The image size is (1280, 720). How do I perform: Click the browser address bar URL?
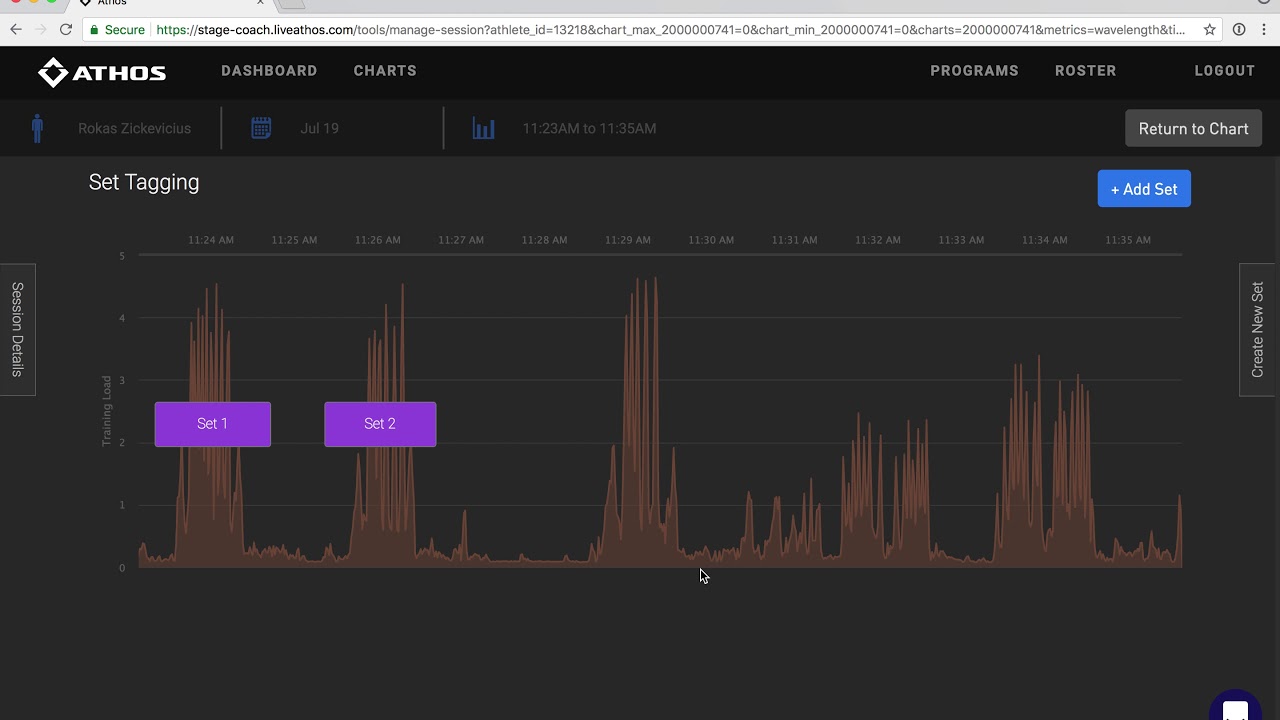671,30
